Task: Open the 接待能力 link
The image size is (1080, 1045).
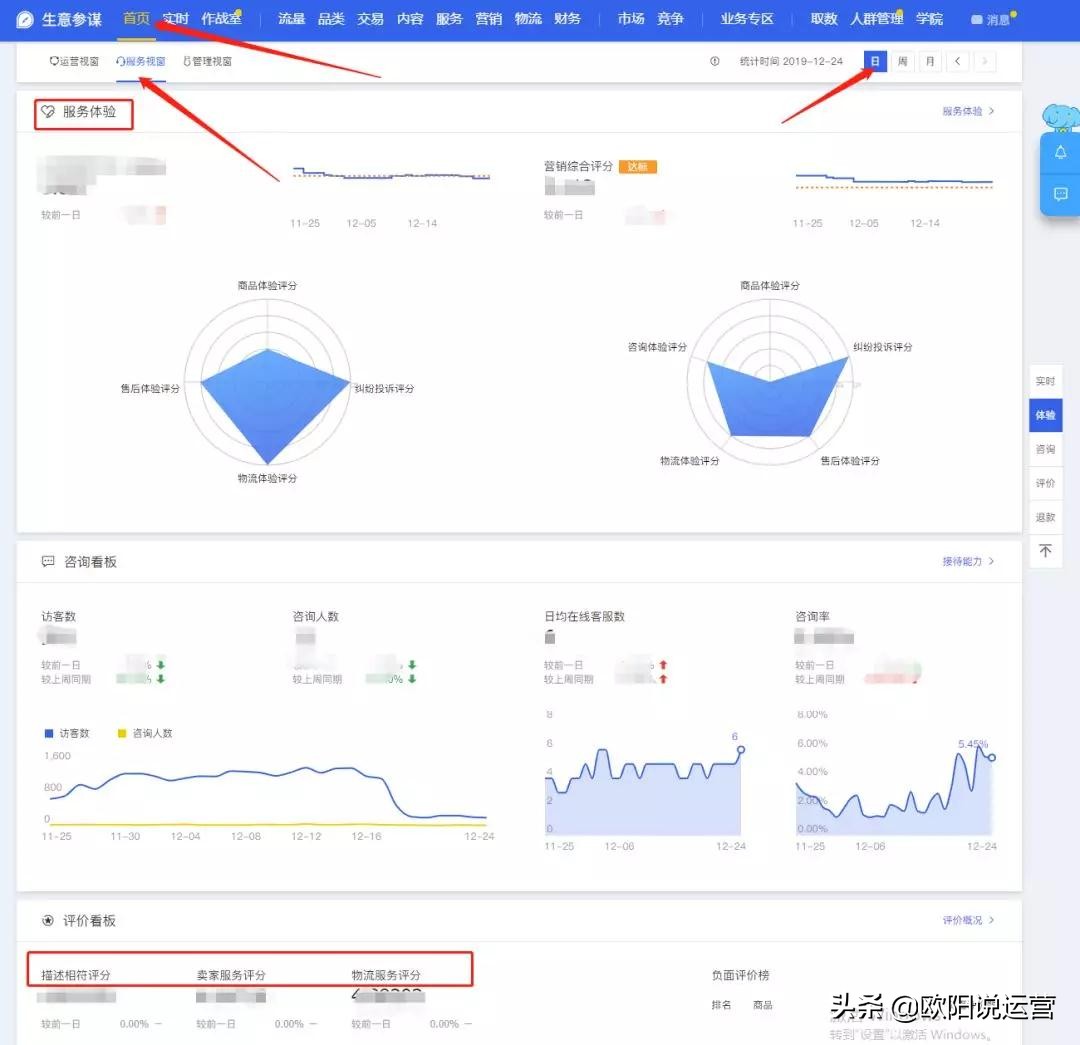Action: pos(963,561)
